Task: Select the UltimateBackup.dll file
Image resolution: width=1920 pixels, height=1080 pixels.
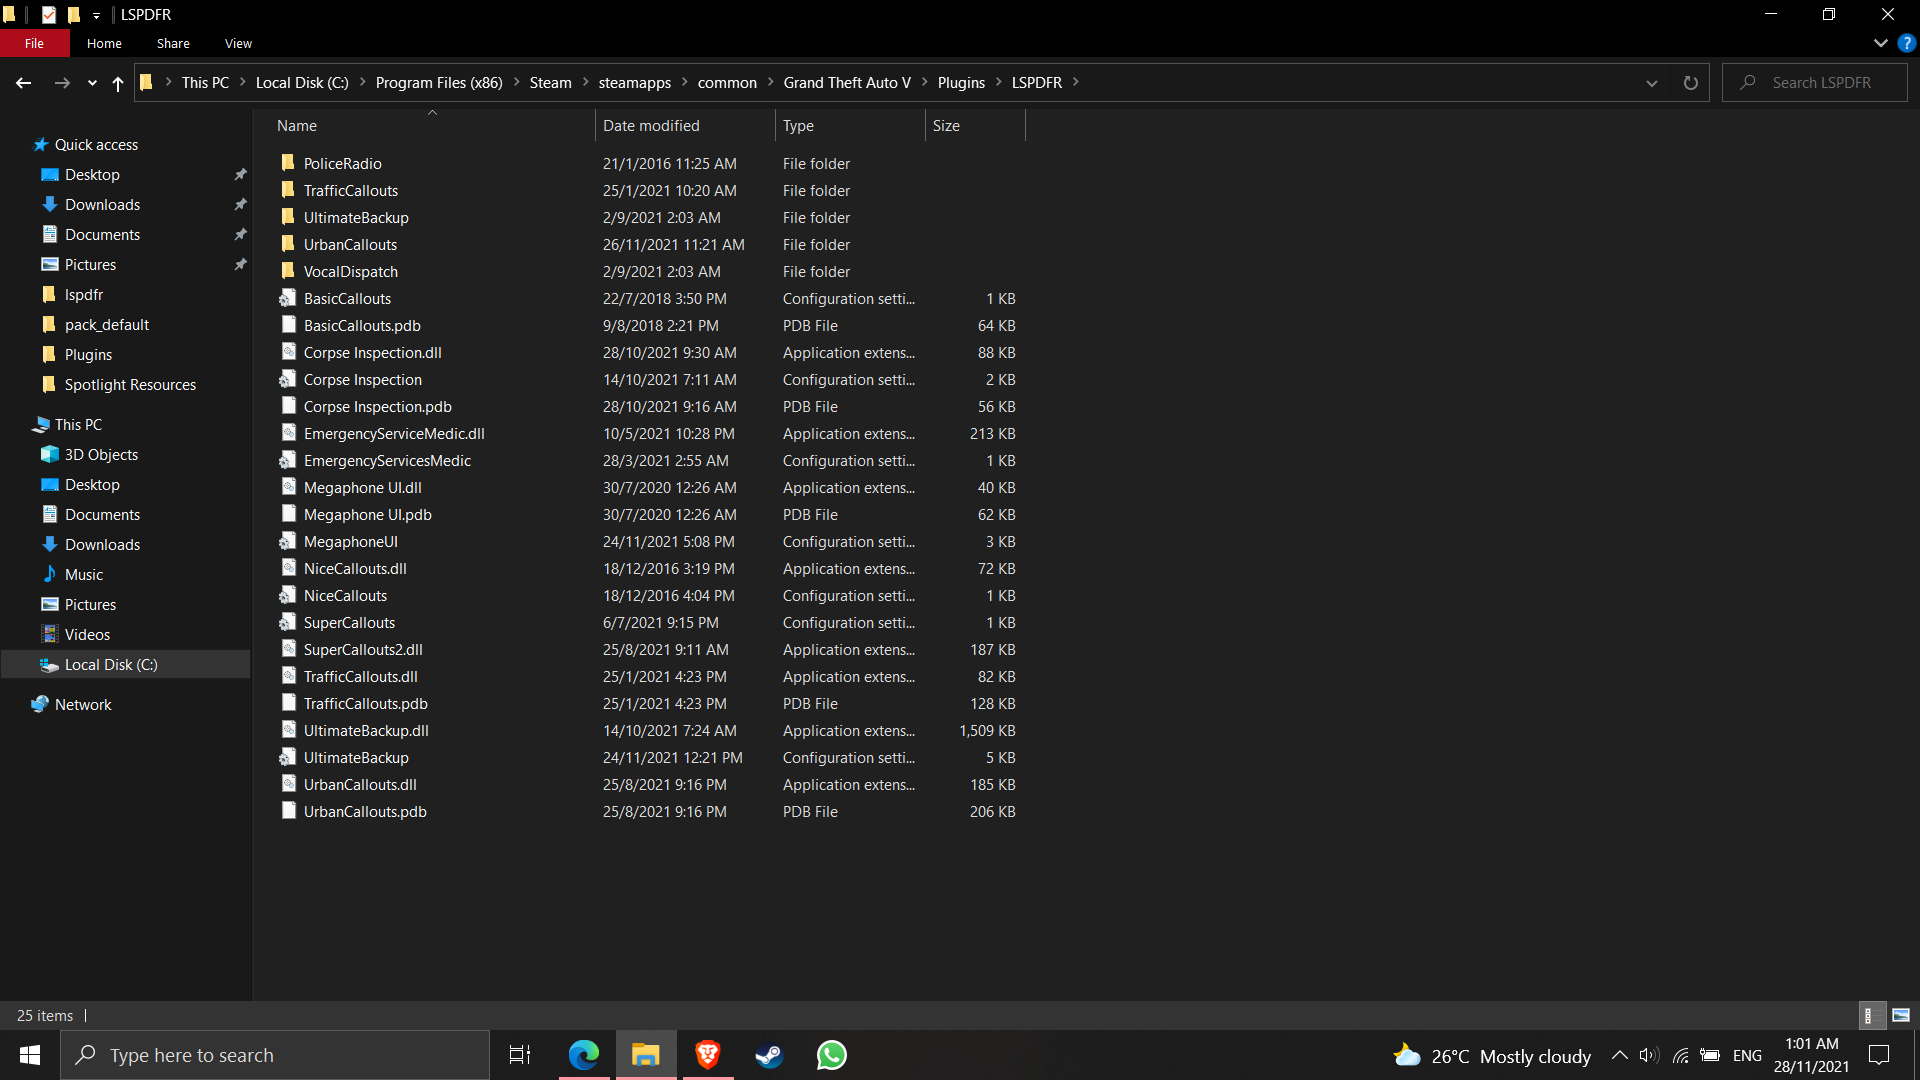Action: pyautogui.click(x=366, y=731)
